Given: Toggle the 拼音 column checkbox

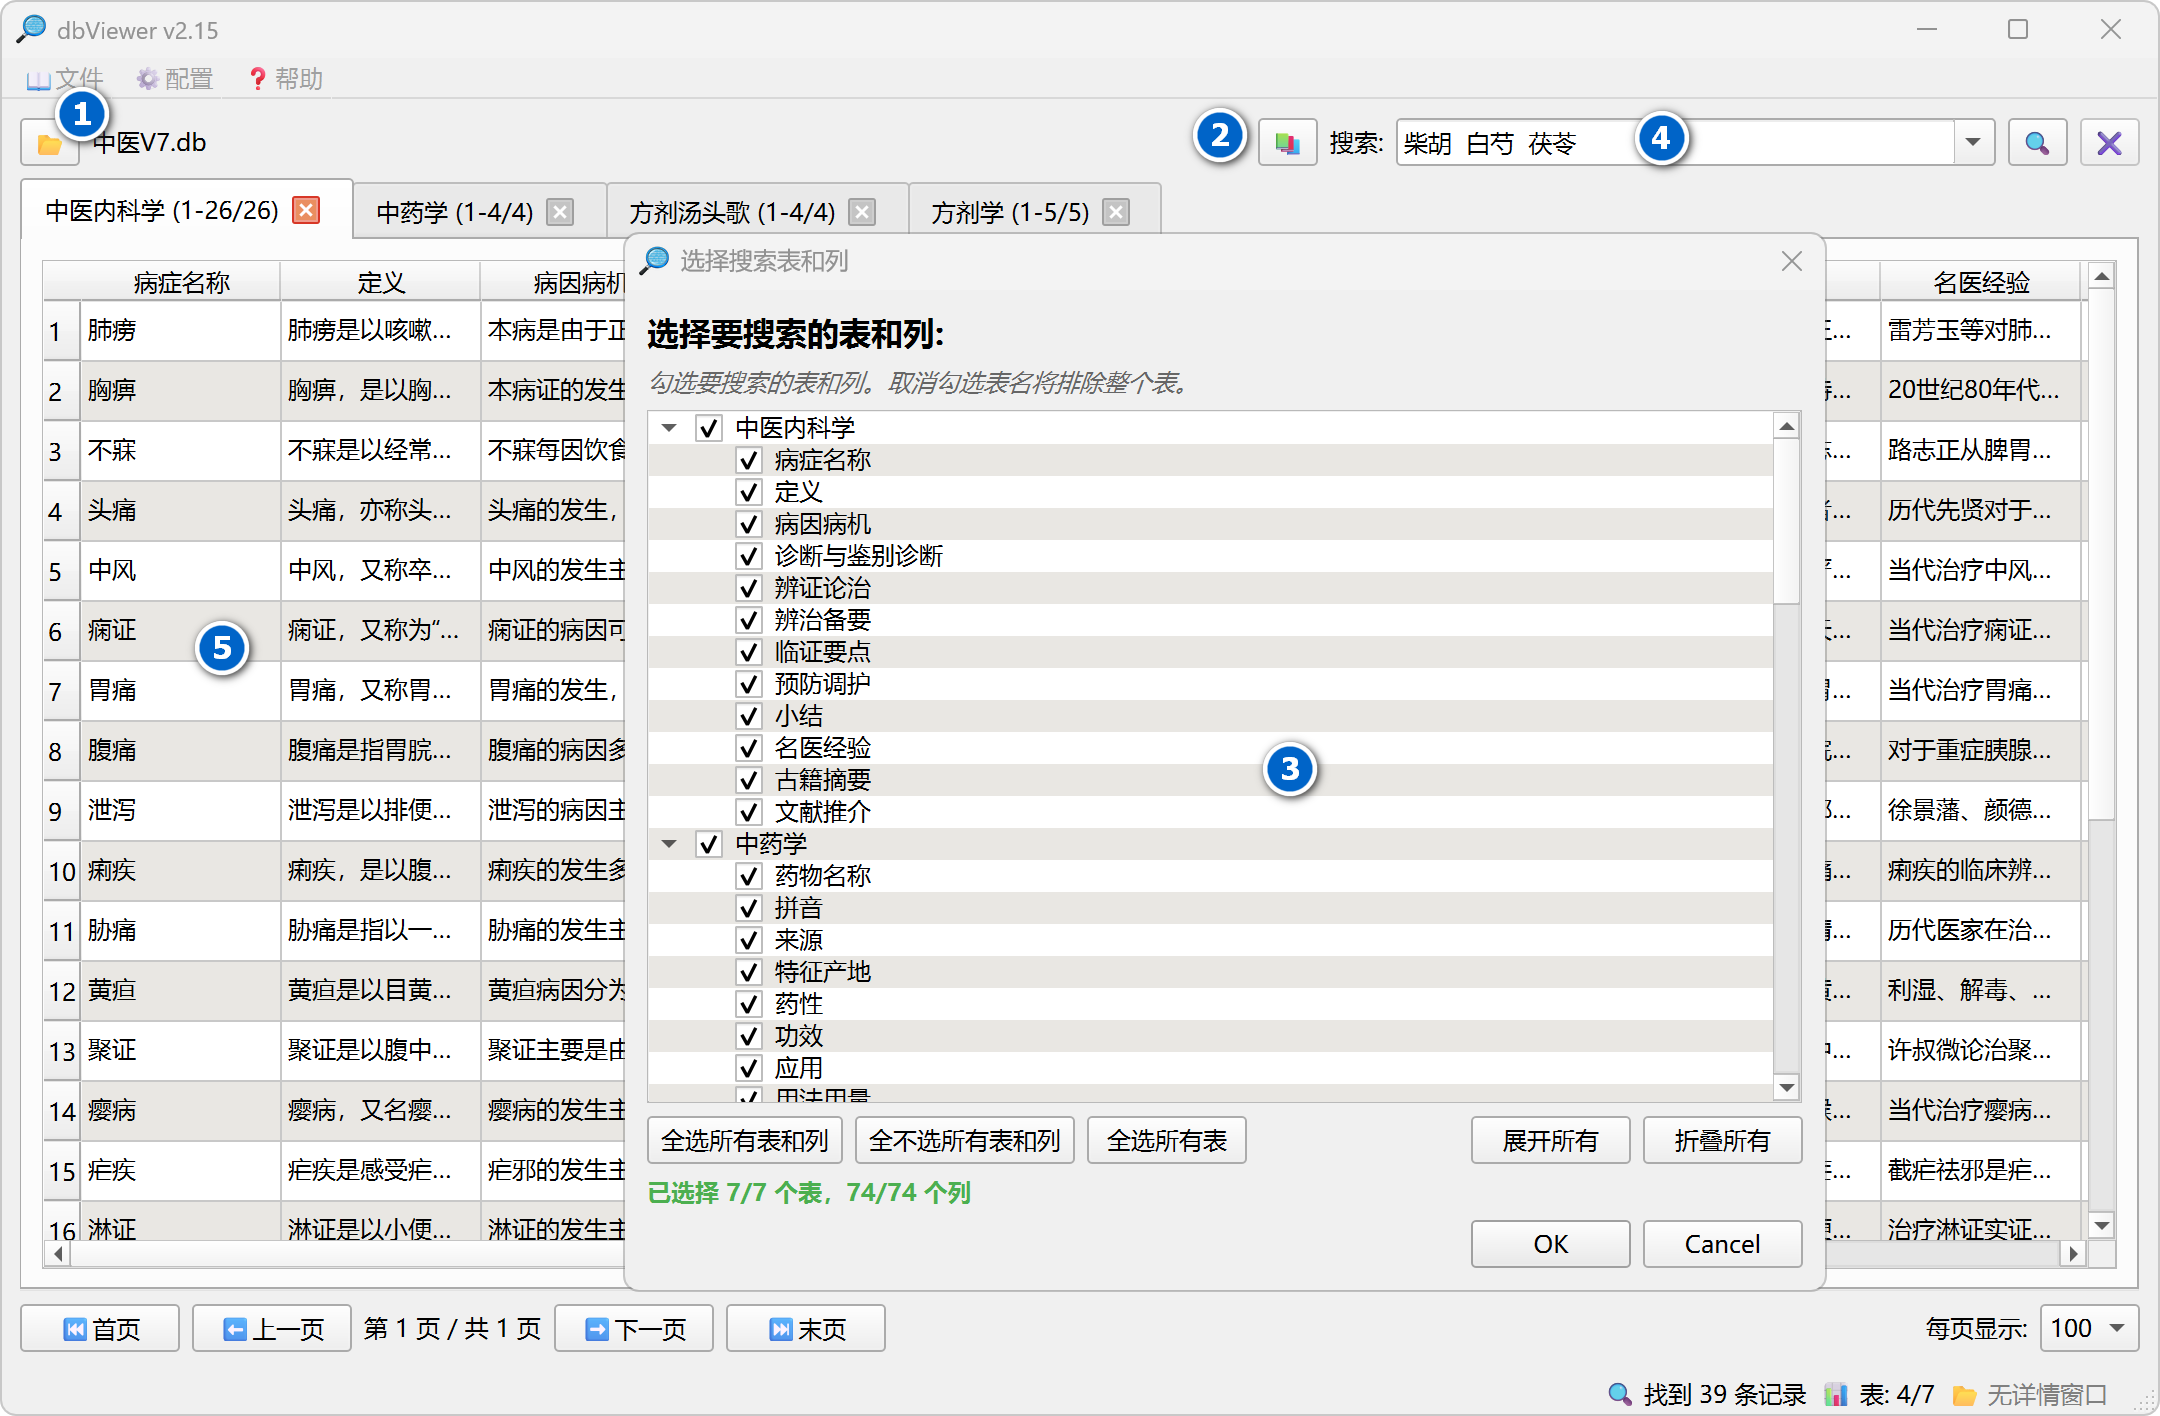Looking at the screenshot, I should (749, 908).
